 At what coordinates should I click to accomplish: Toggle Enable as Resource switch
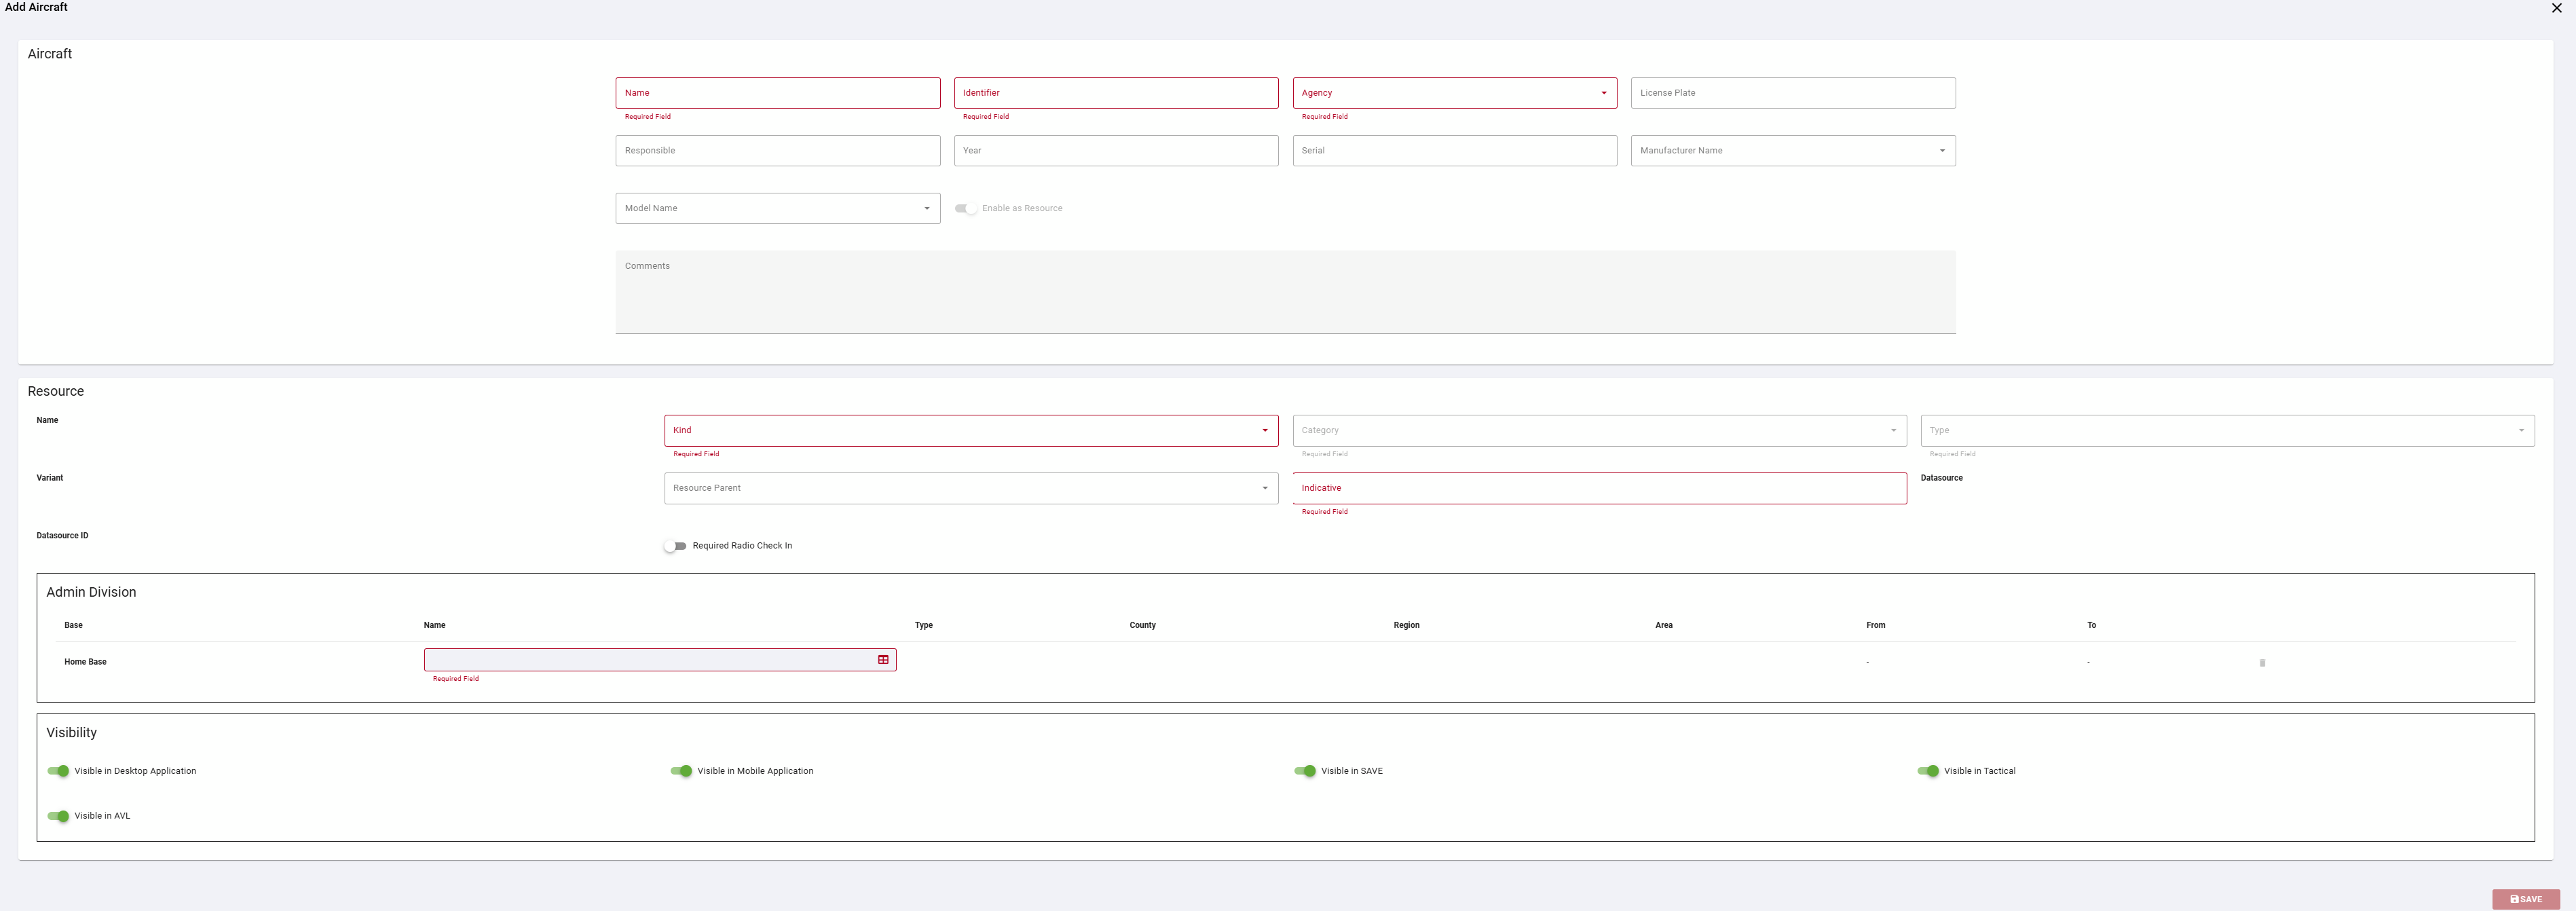(965, 208)
